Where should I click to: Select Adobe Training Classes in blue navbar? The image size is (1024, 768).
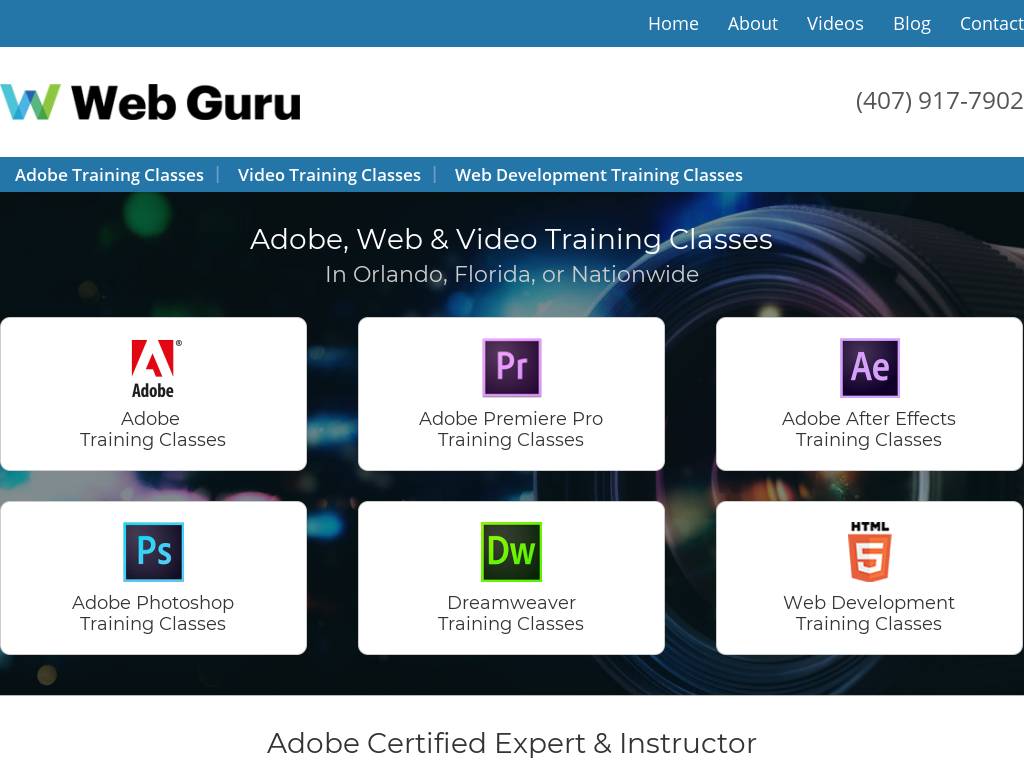point(109,175)
